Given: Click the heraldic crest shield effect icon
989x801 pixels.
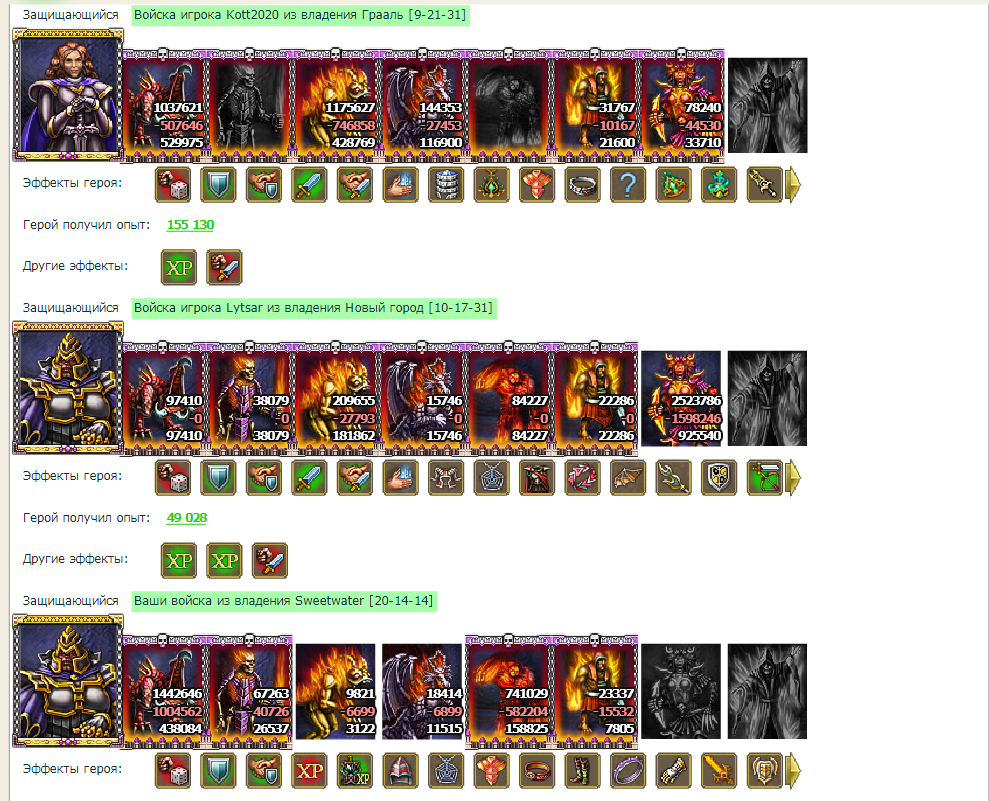Looking at the screenshot, I should [718, 477].
